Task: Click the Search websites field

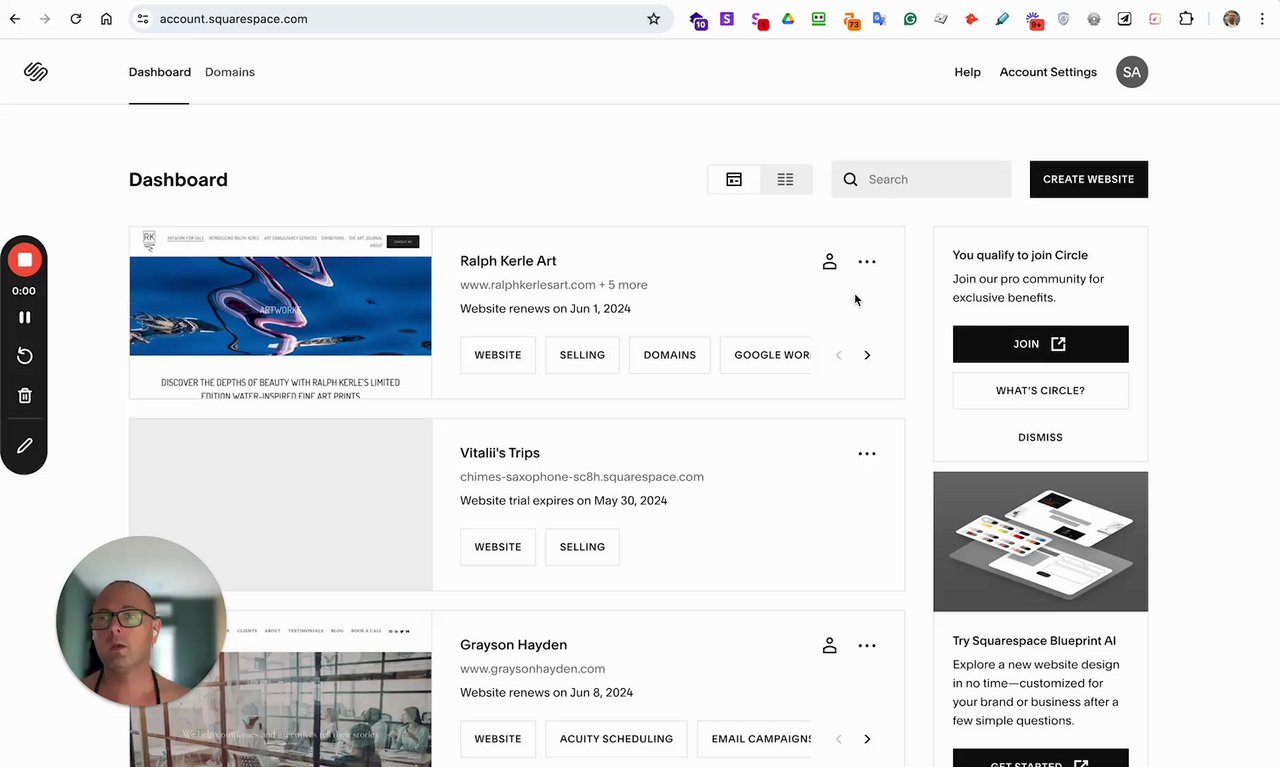Action: tap(921, 179)
